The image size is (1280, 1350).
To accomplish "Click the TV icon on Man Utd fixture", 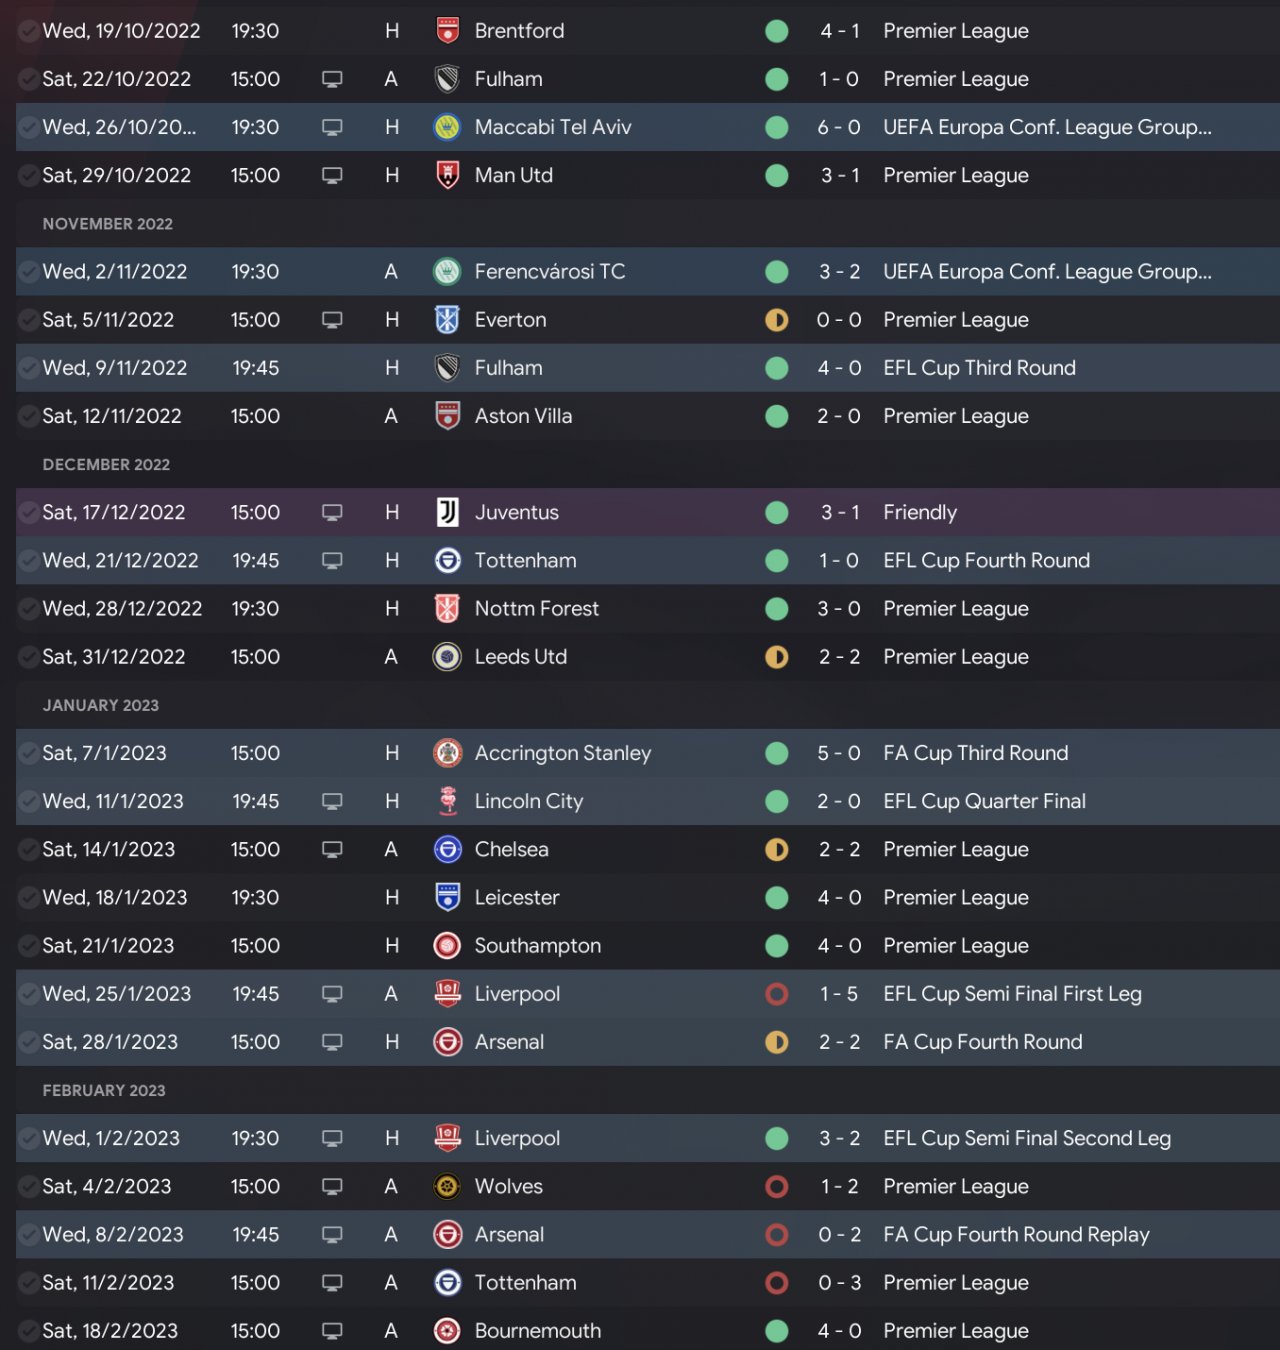I will (332, 176).
